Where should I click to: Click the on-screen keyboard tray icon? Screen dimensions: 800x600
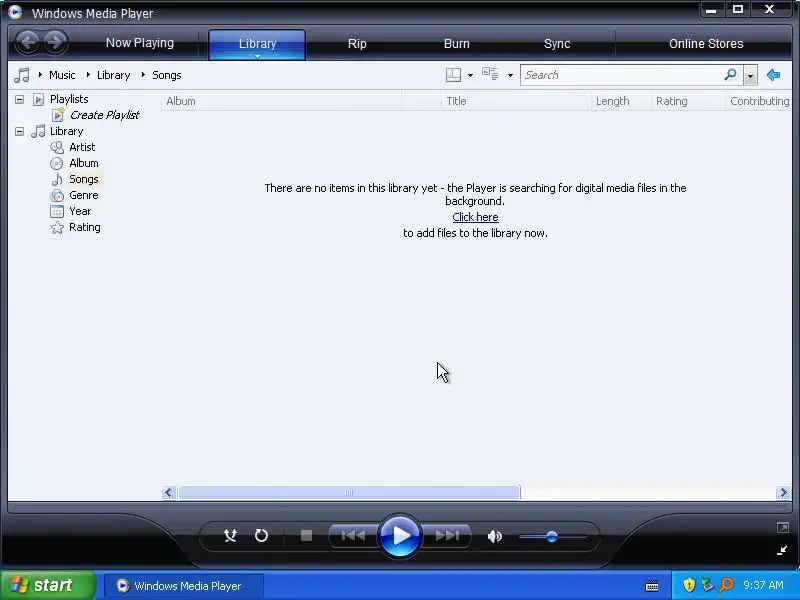click(x=652, y=585)
